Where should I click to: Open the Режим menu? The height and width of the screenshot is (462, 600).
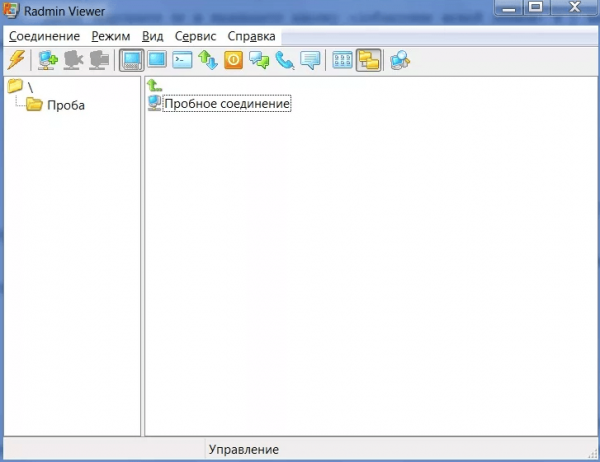[111, 36]
